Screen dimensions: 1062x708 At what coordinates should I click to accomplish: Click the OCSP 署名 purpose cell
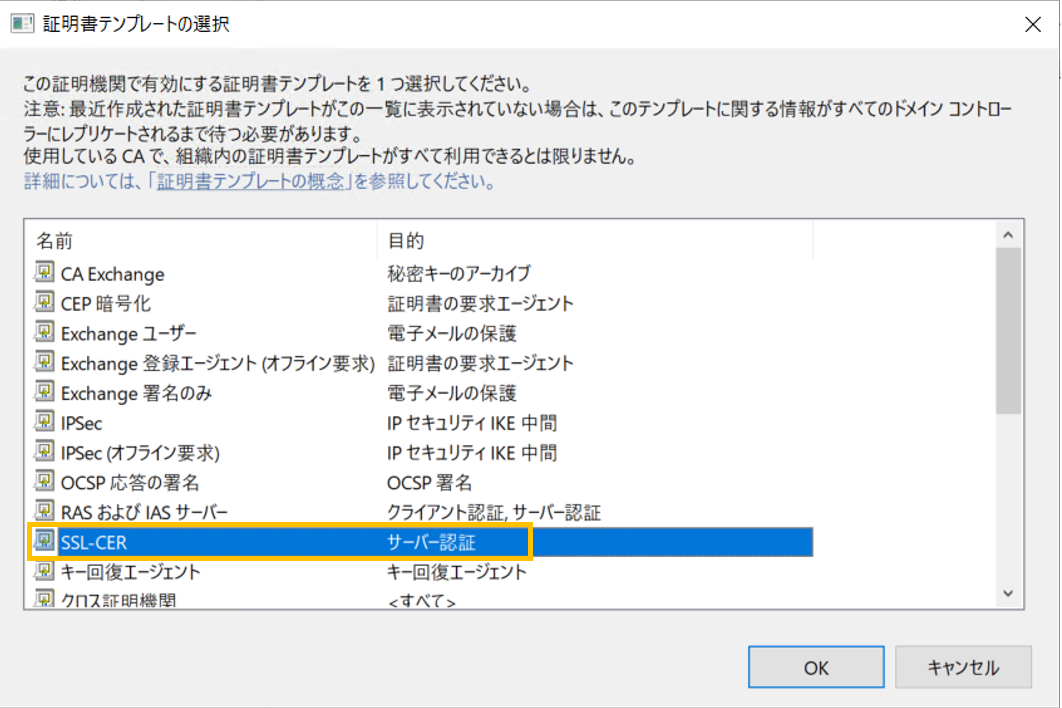[429, 482]
